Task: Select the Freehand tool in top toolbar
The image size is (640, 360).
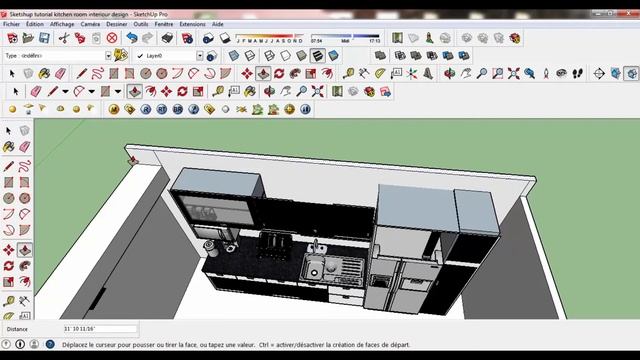Action: pos(98,73)
